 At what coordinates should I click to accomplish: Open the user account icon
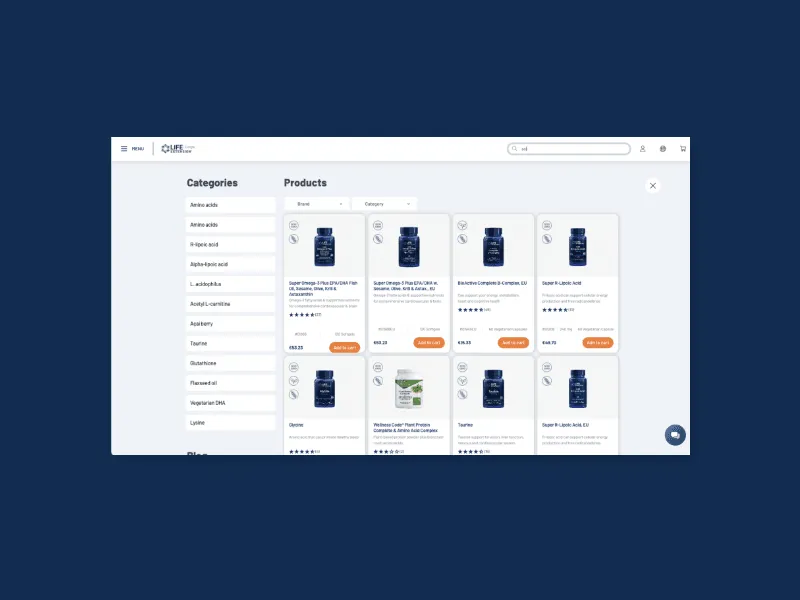pos(642,148)
